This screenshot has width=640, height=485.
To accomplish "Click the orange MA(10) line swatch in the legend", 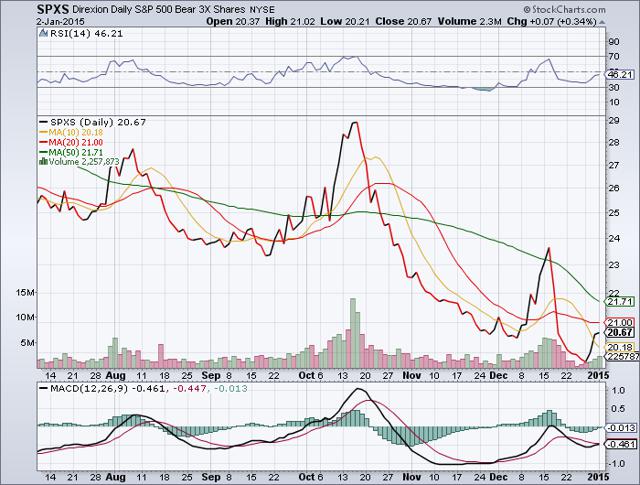I will click(43, 132).
